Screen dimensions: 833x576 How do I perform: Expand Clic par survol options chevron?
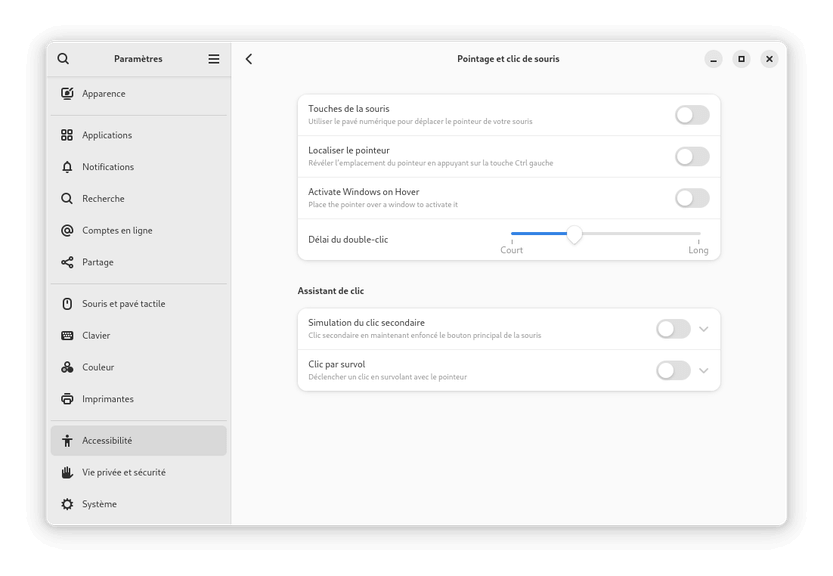704,370
